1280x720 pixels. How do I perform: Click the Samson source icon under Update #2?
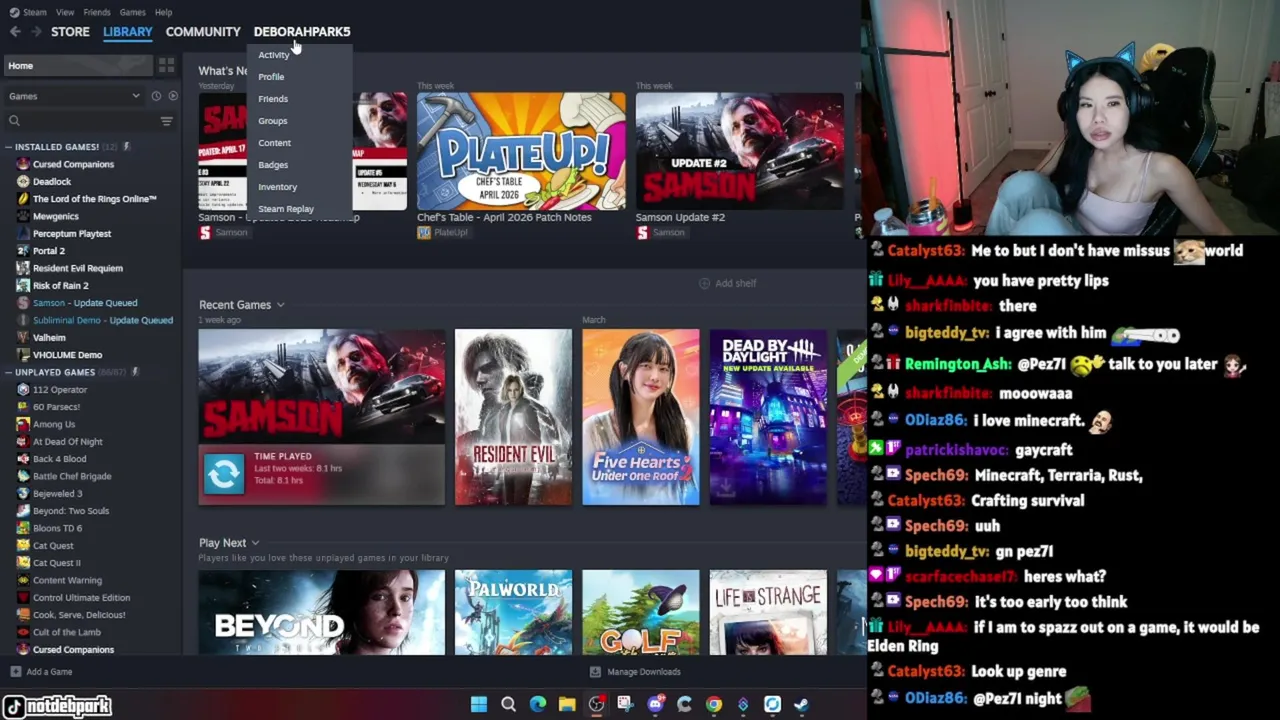click(642, 233)
